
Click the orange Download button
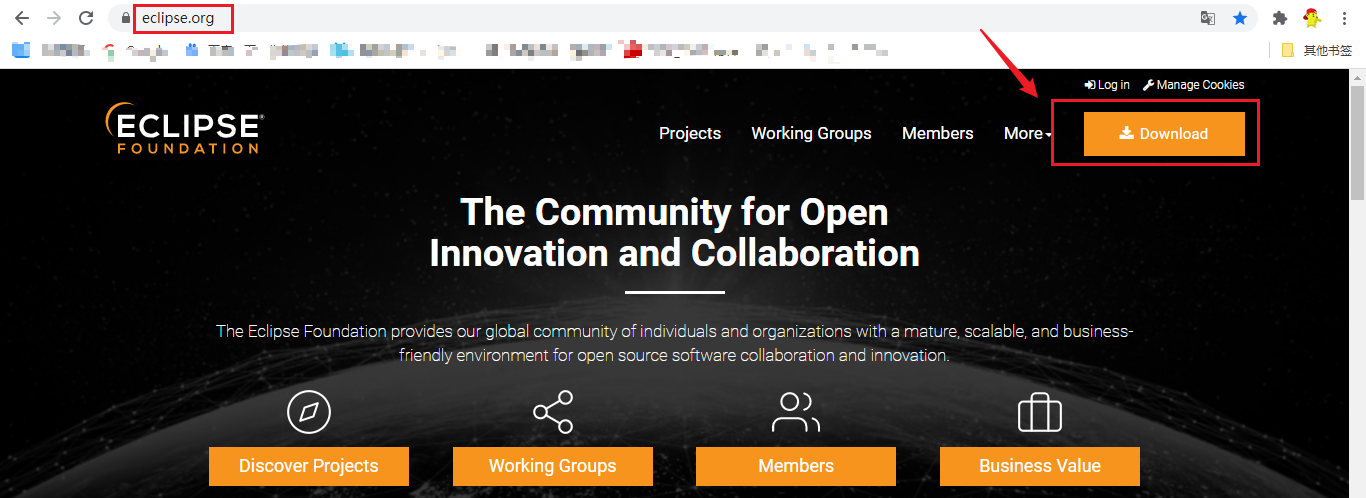point(1164,134)
